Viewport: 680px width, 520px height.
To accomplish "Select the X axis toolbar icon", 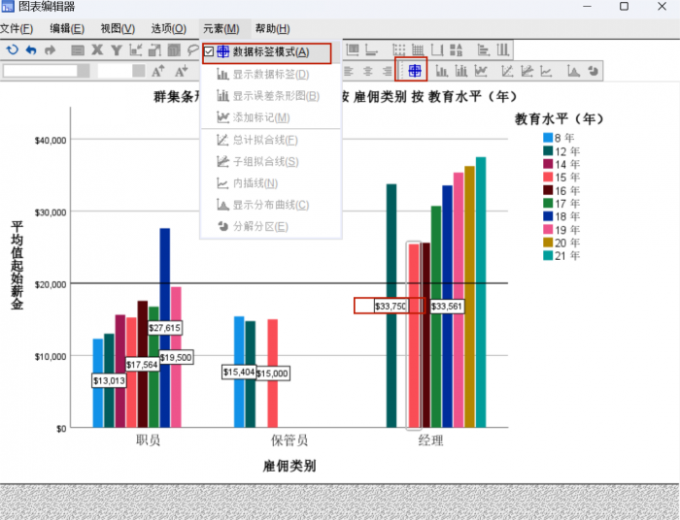I will click(x=98, y=50).
